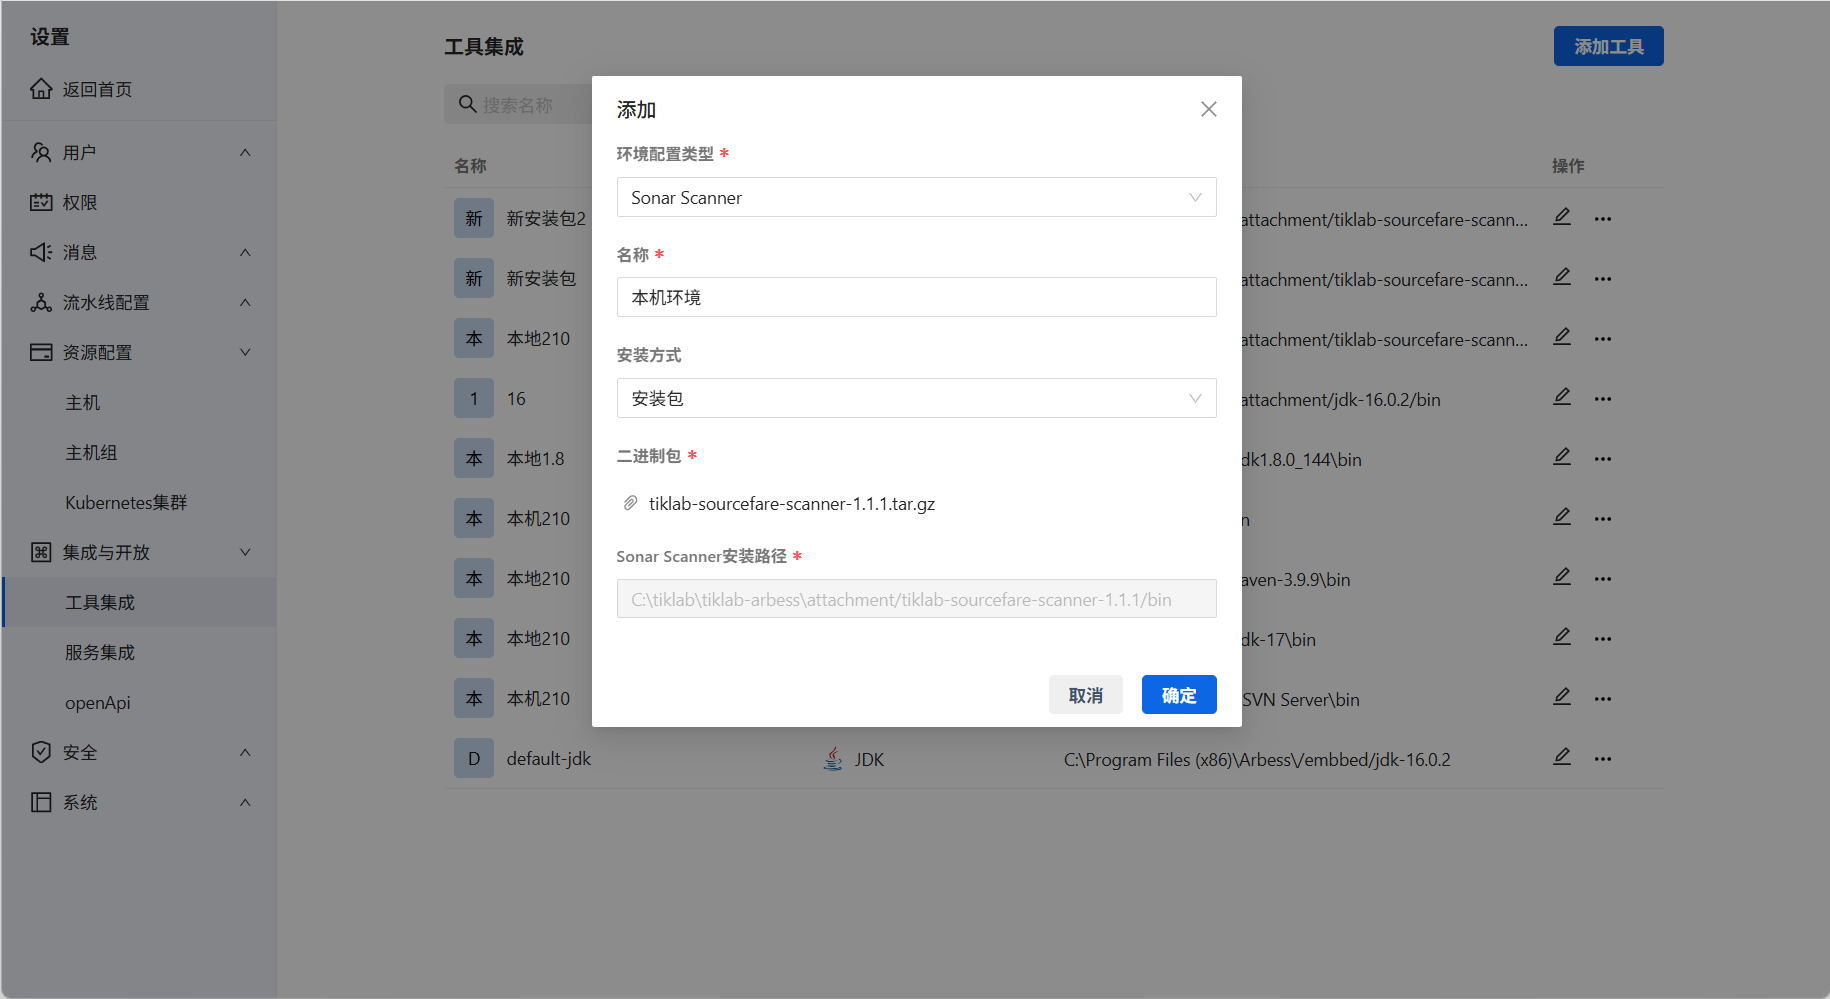Open more options for default-jdk row
1830x999 pixels.
pyautogui.click(x=1603, y=759)
